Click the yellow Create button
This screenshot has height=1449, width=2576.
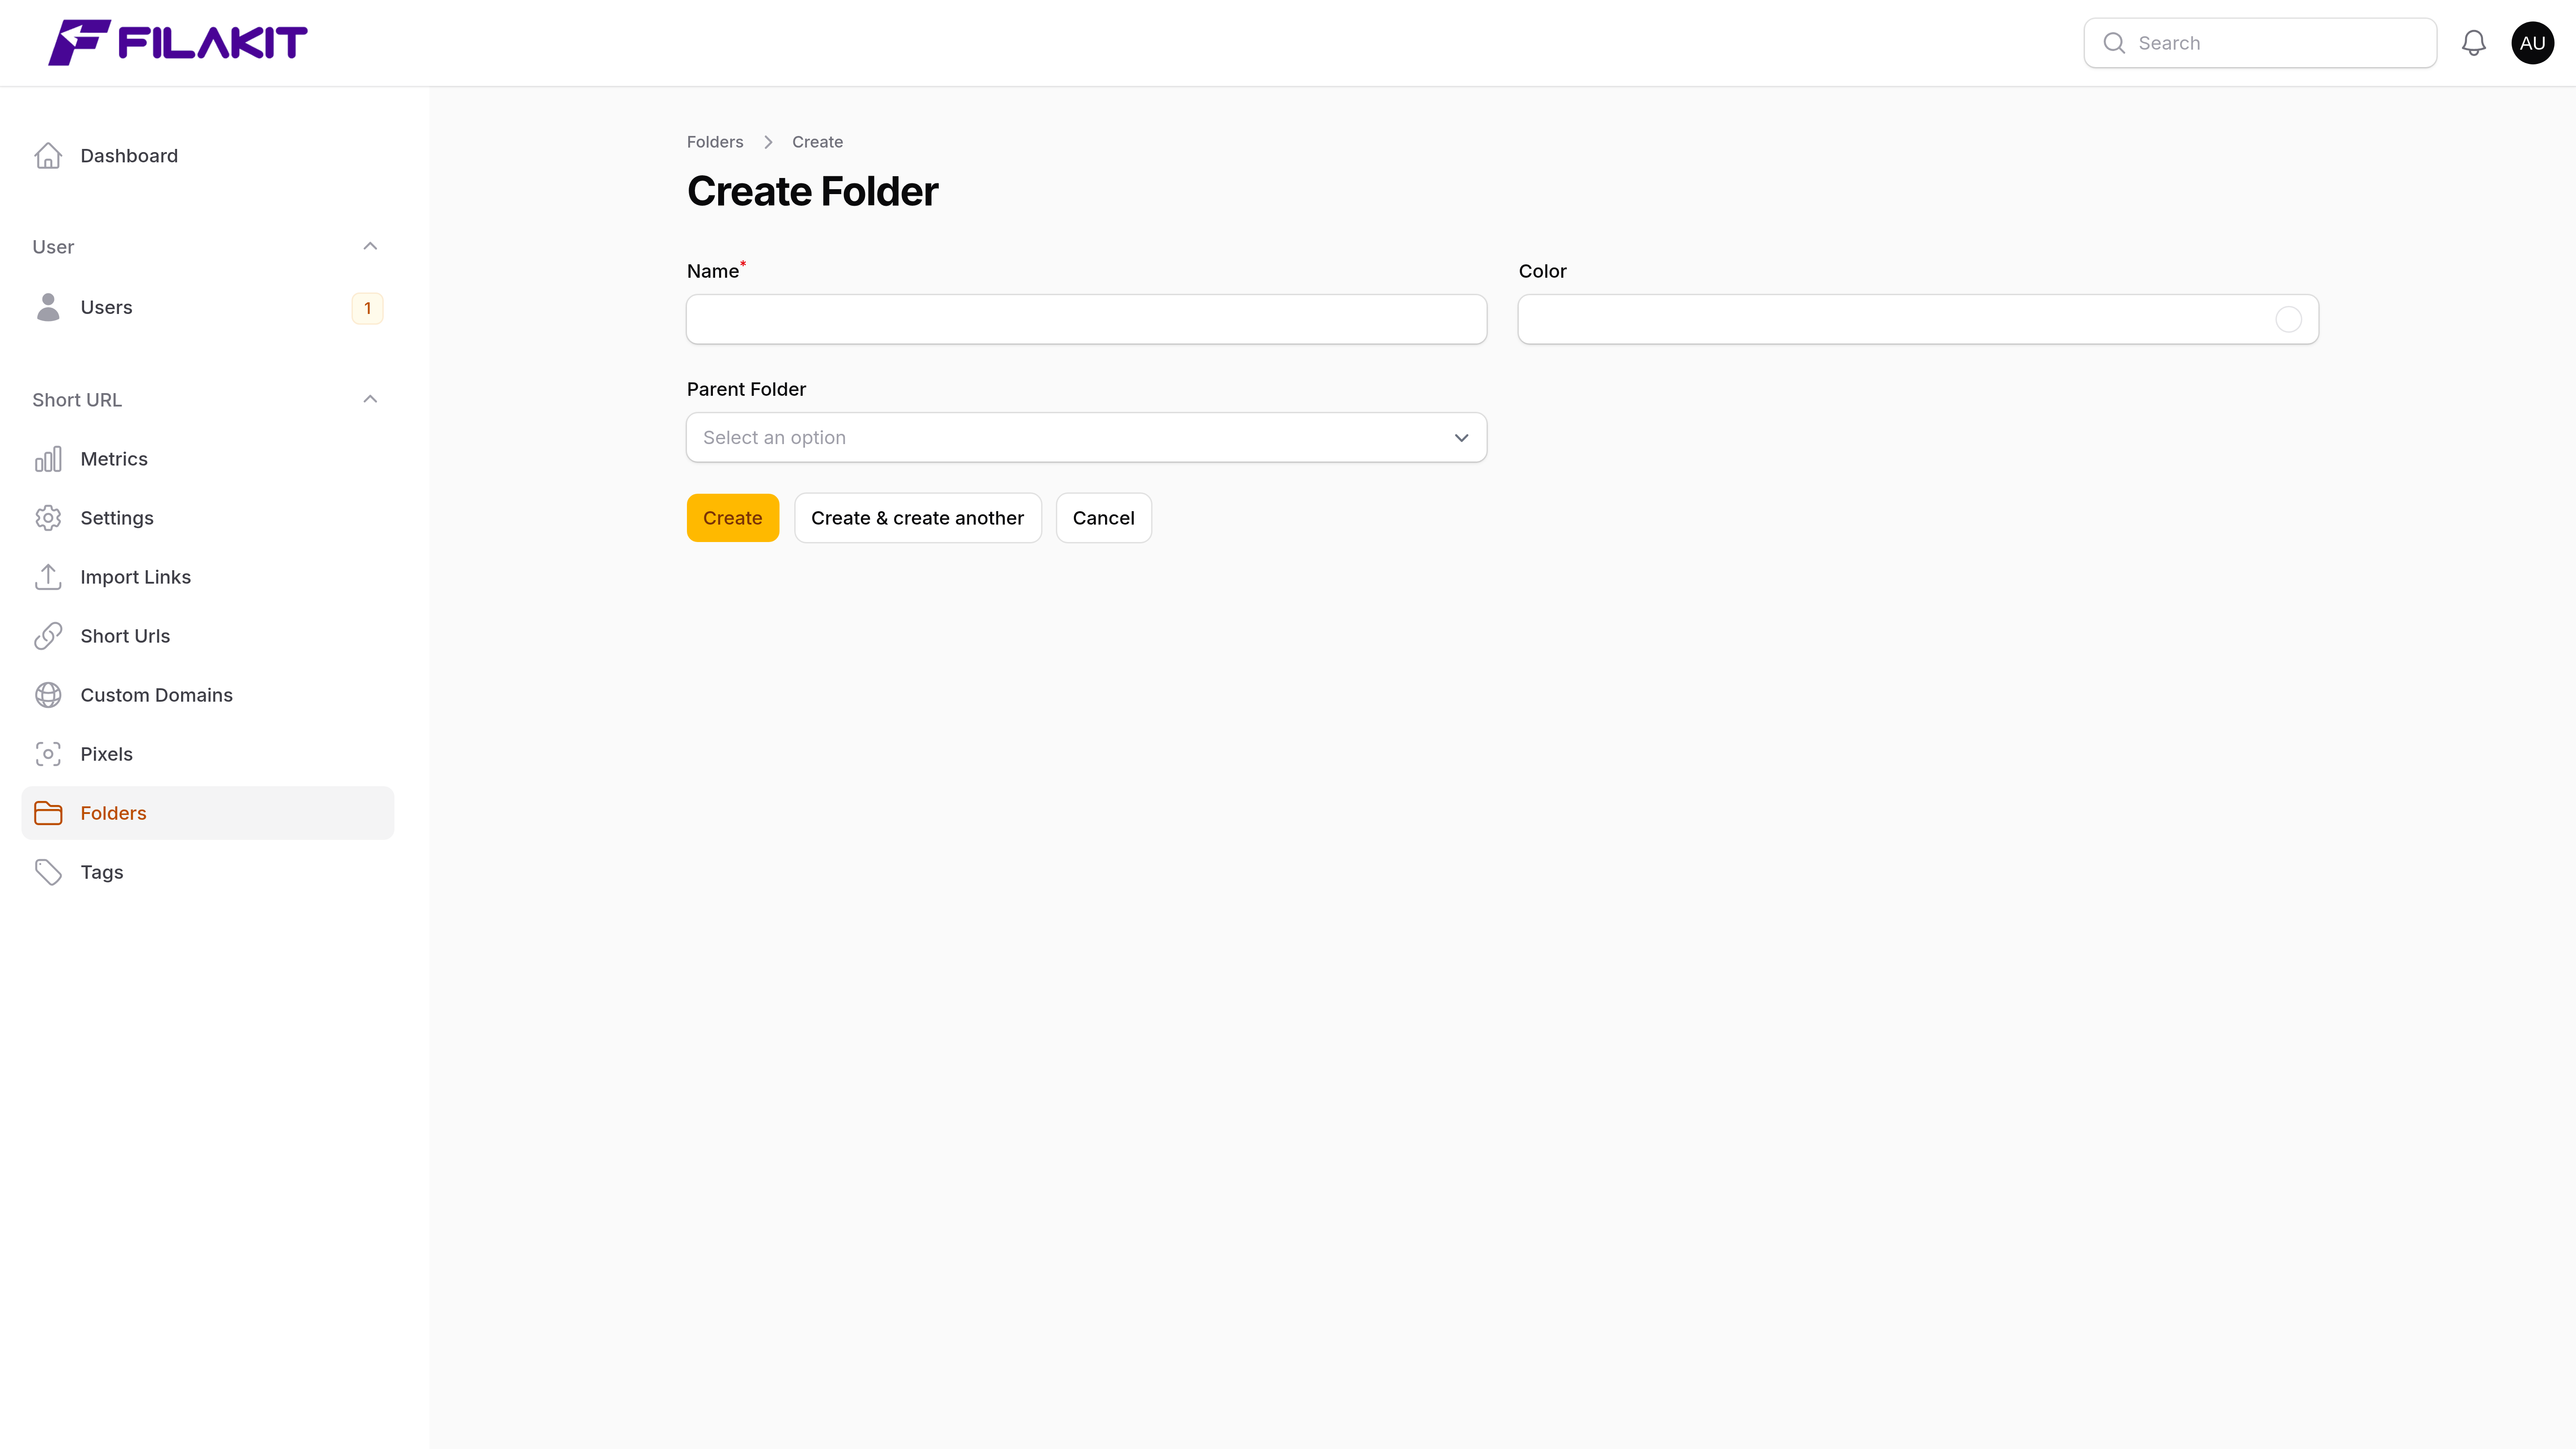[732, 518]
